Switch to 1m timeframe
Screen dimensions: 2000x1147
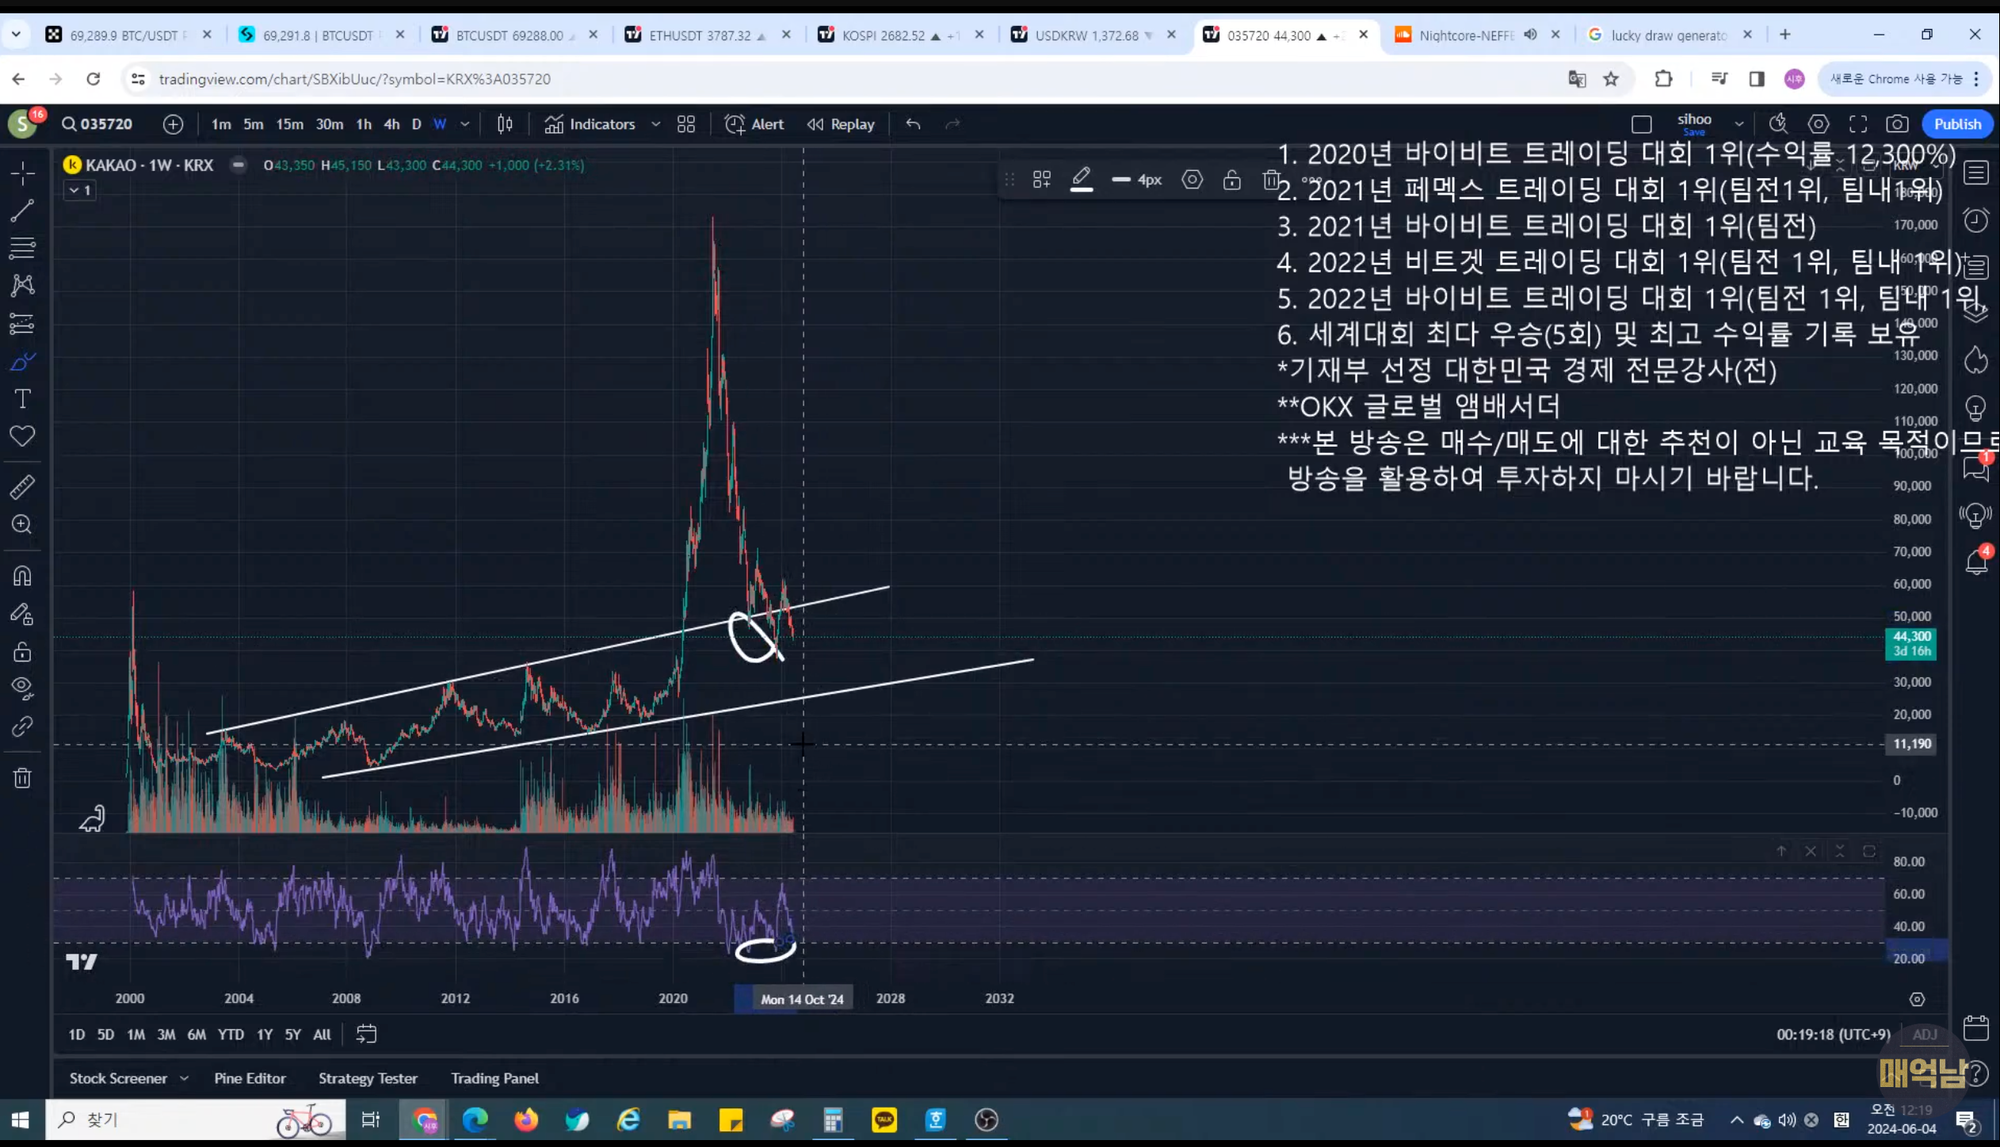point(221,124)
